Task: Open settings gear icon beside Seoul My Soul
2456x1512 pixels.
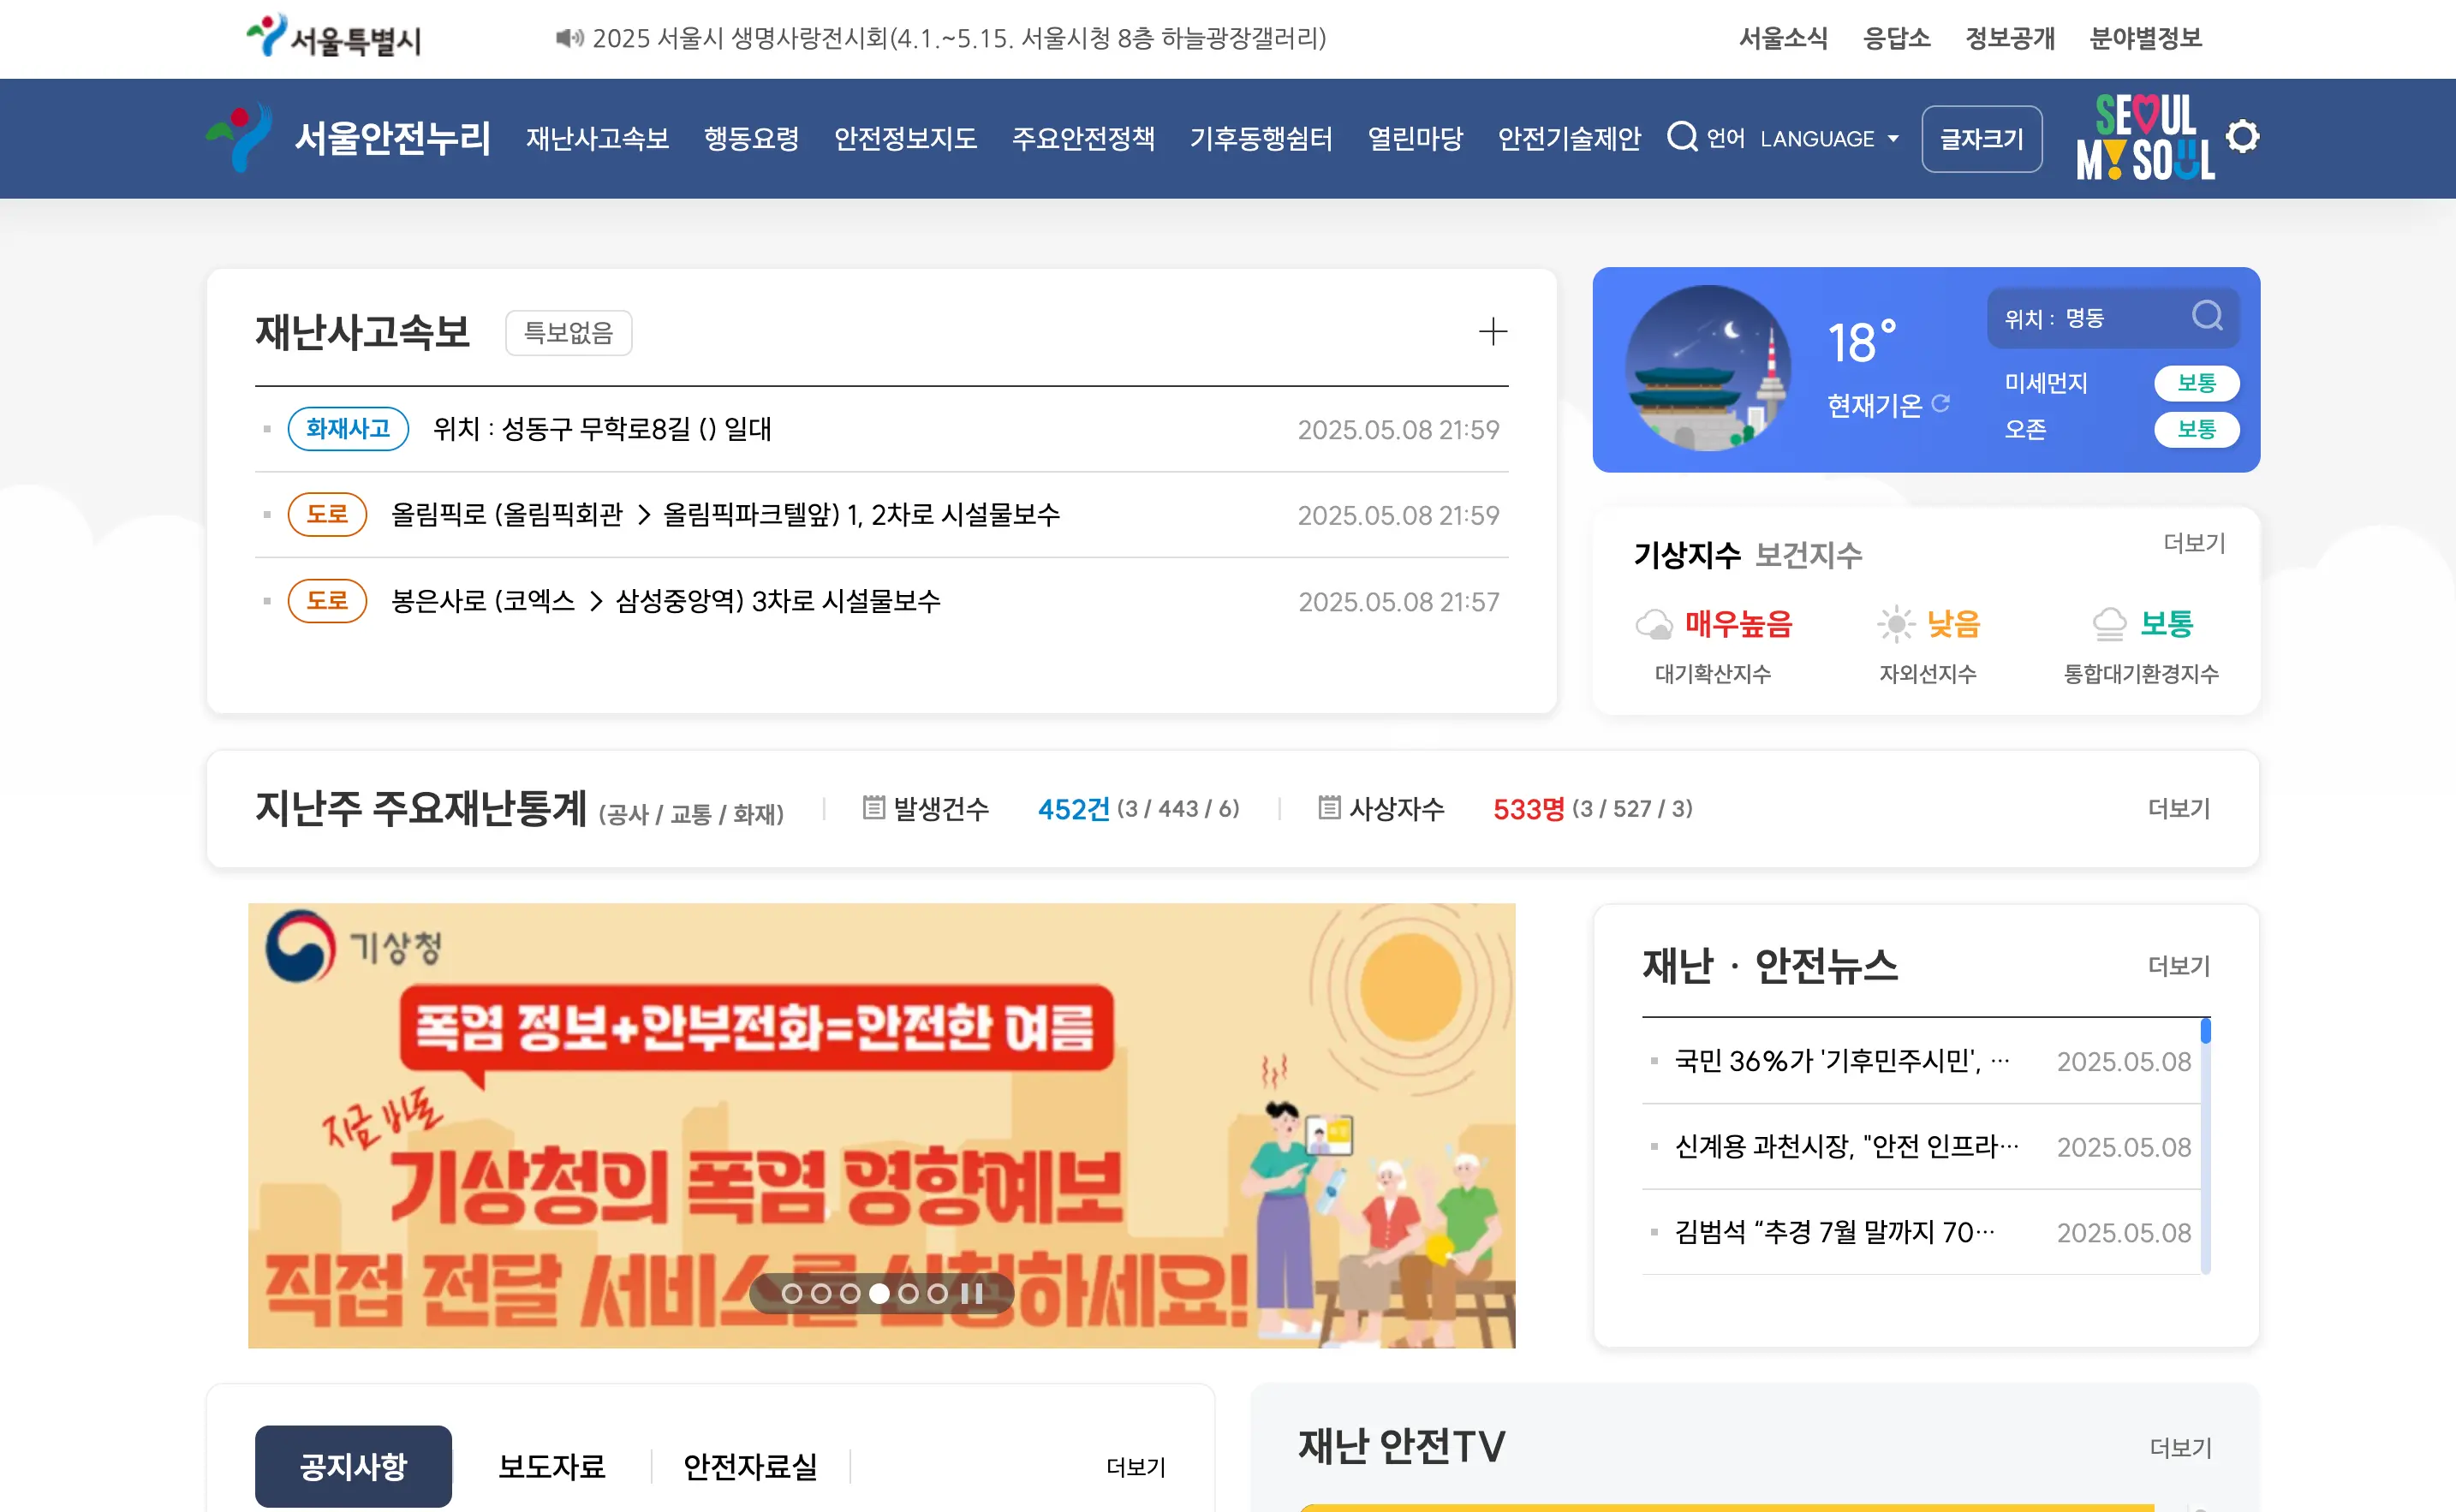Action: [2242, 137]
